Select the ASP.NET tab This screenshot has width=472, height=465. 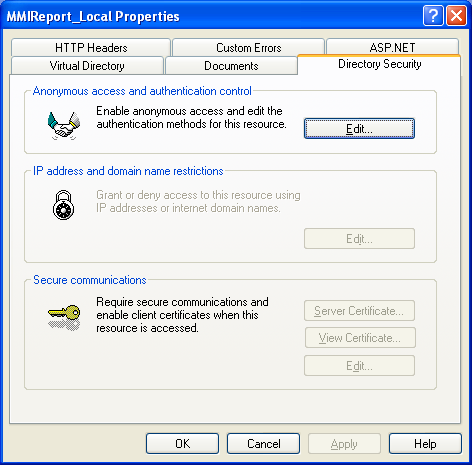pyautogui.click(x=392, y=47)
